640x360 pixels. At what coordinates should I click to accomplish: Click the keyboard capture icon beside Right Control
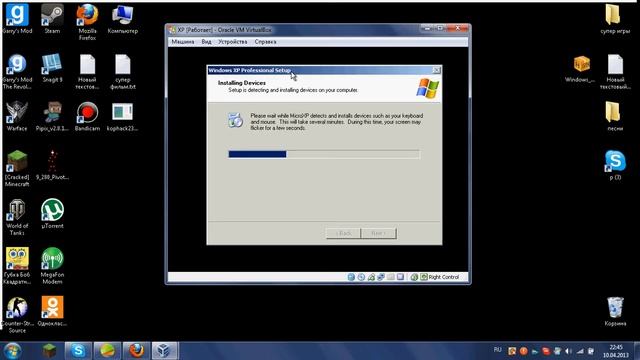pos(424,277)
